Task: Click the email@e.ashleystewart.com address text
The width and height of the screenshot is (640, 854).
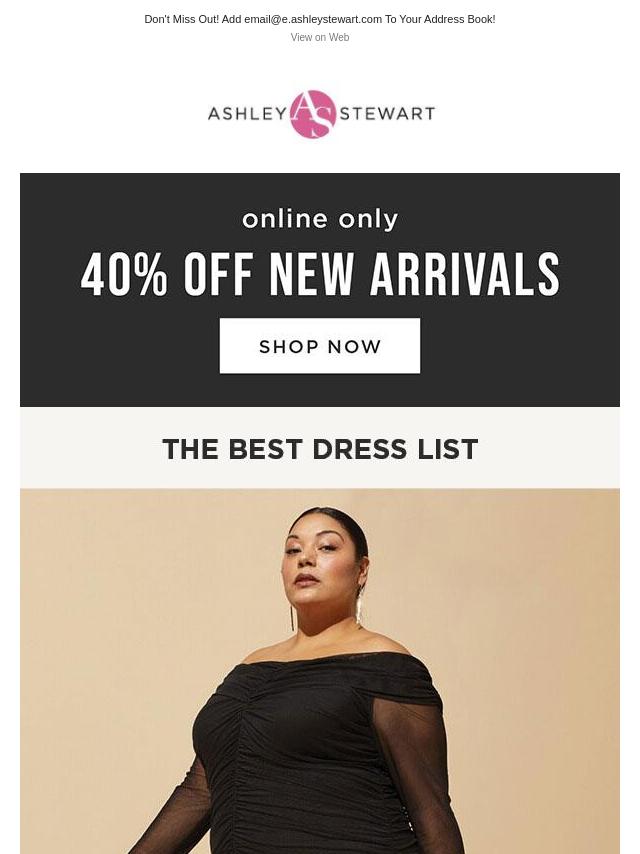Action: [x=313, y=19]
